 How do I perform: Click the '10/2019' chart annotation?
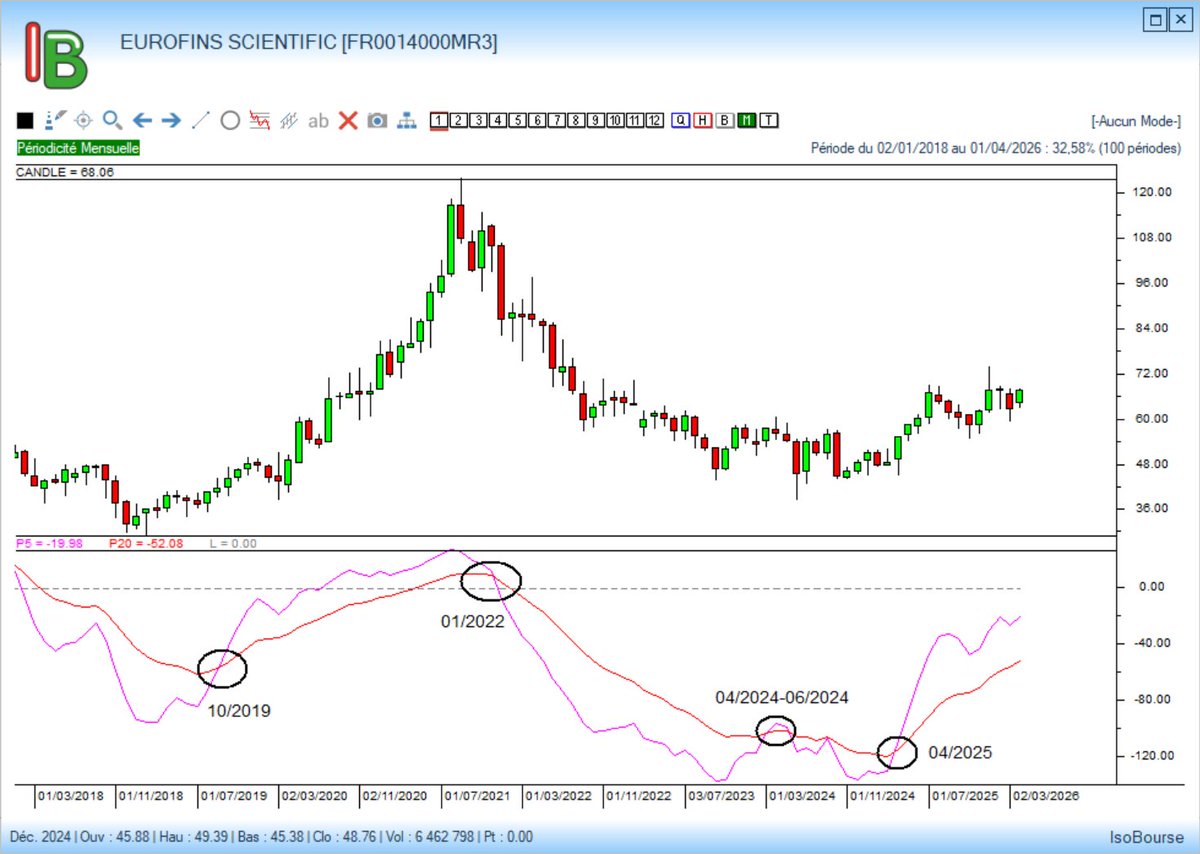click(239, 711)
